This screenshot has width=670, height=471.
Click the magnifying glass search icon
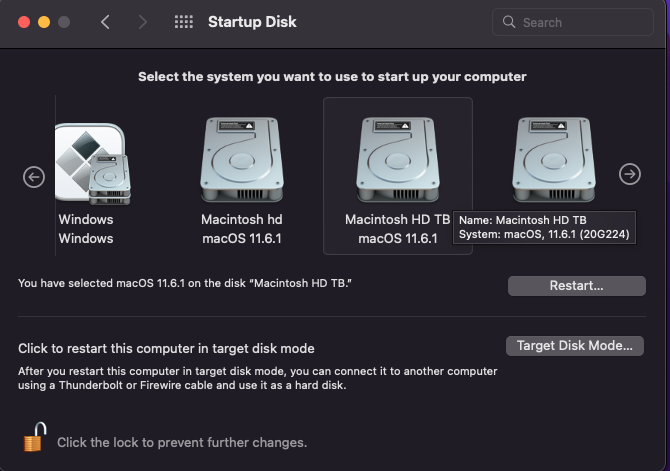tap(510, 22)
